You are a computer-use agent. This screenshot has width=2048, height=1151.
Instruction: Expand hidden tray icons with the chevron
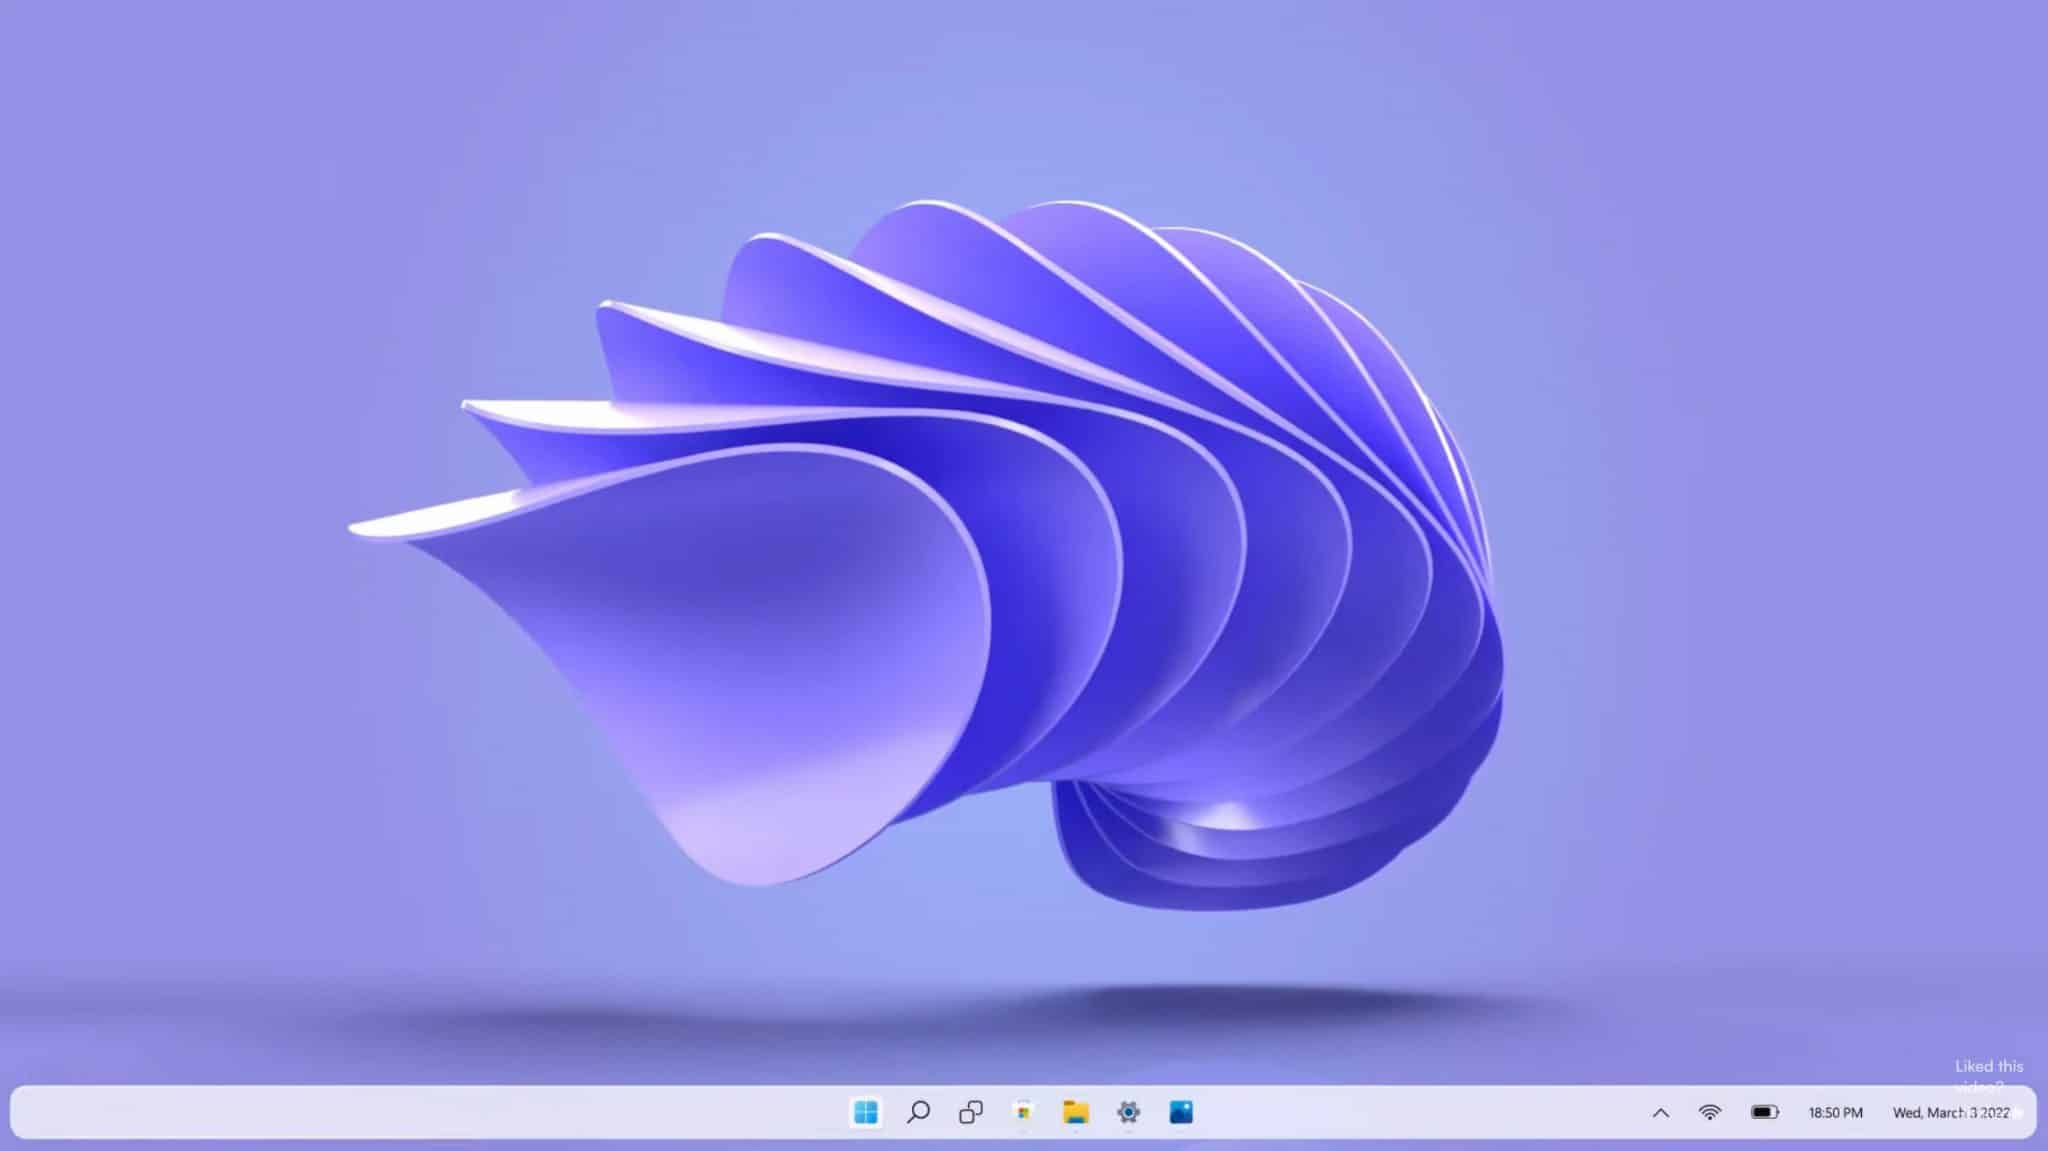click(1661, 1112)
